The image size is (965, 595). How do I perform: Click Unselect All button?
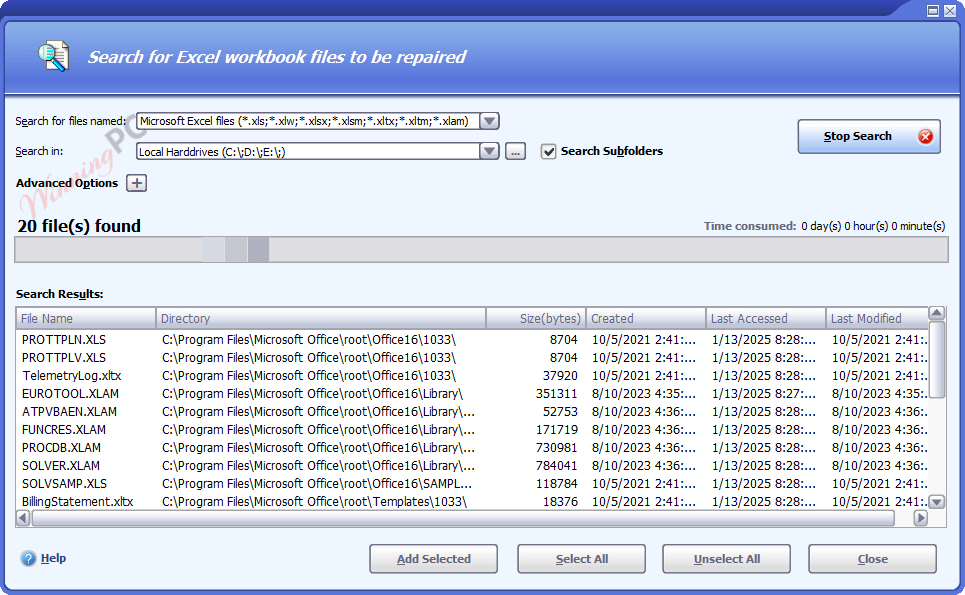coord(726,559)
